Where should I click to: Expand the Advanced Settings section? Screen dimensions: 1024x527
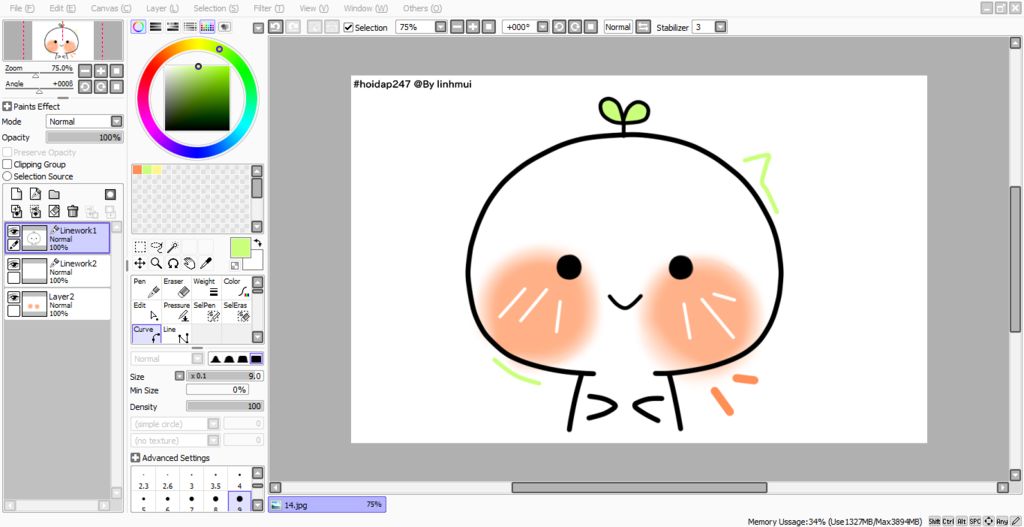pyautogui.click(x=135, y=458)
